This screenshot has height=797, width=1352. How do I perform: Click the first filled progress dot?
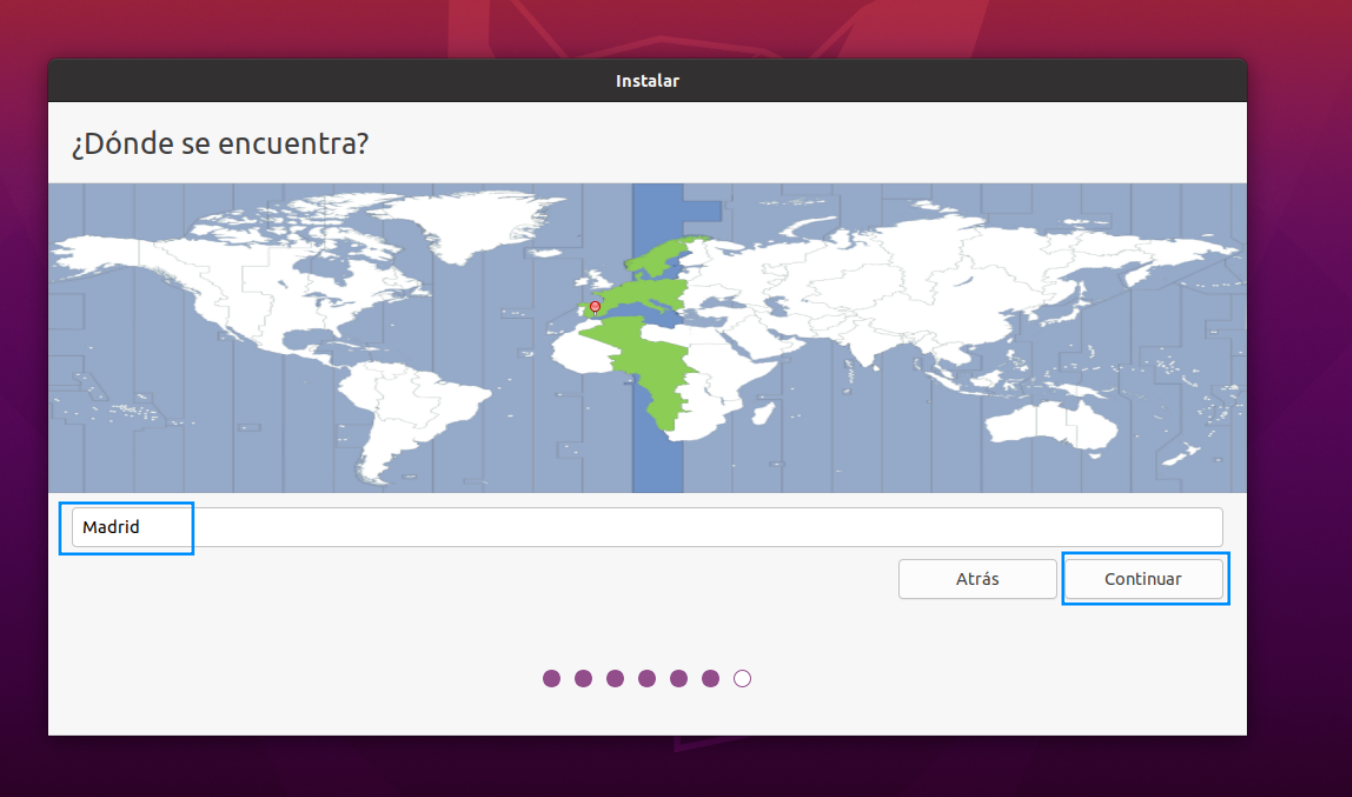[x=551, y=679]
